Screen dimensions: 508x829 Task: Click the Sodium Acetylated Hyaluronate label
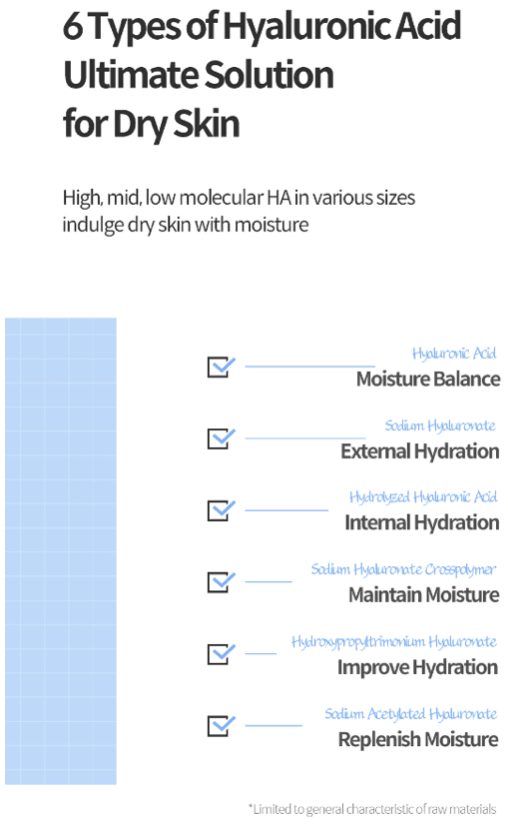(411, 714)
